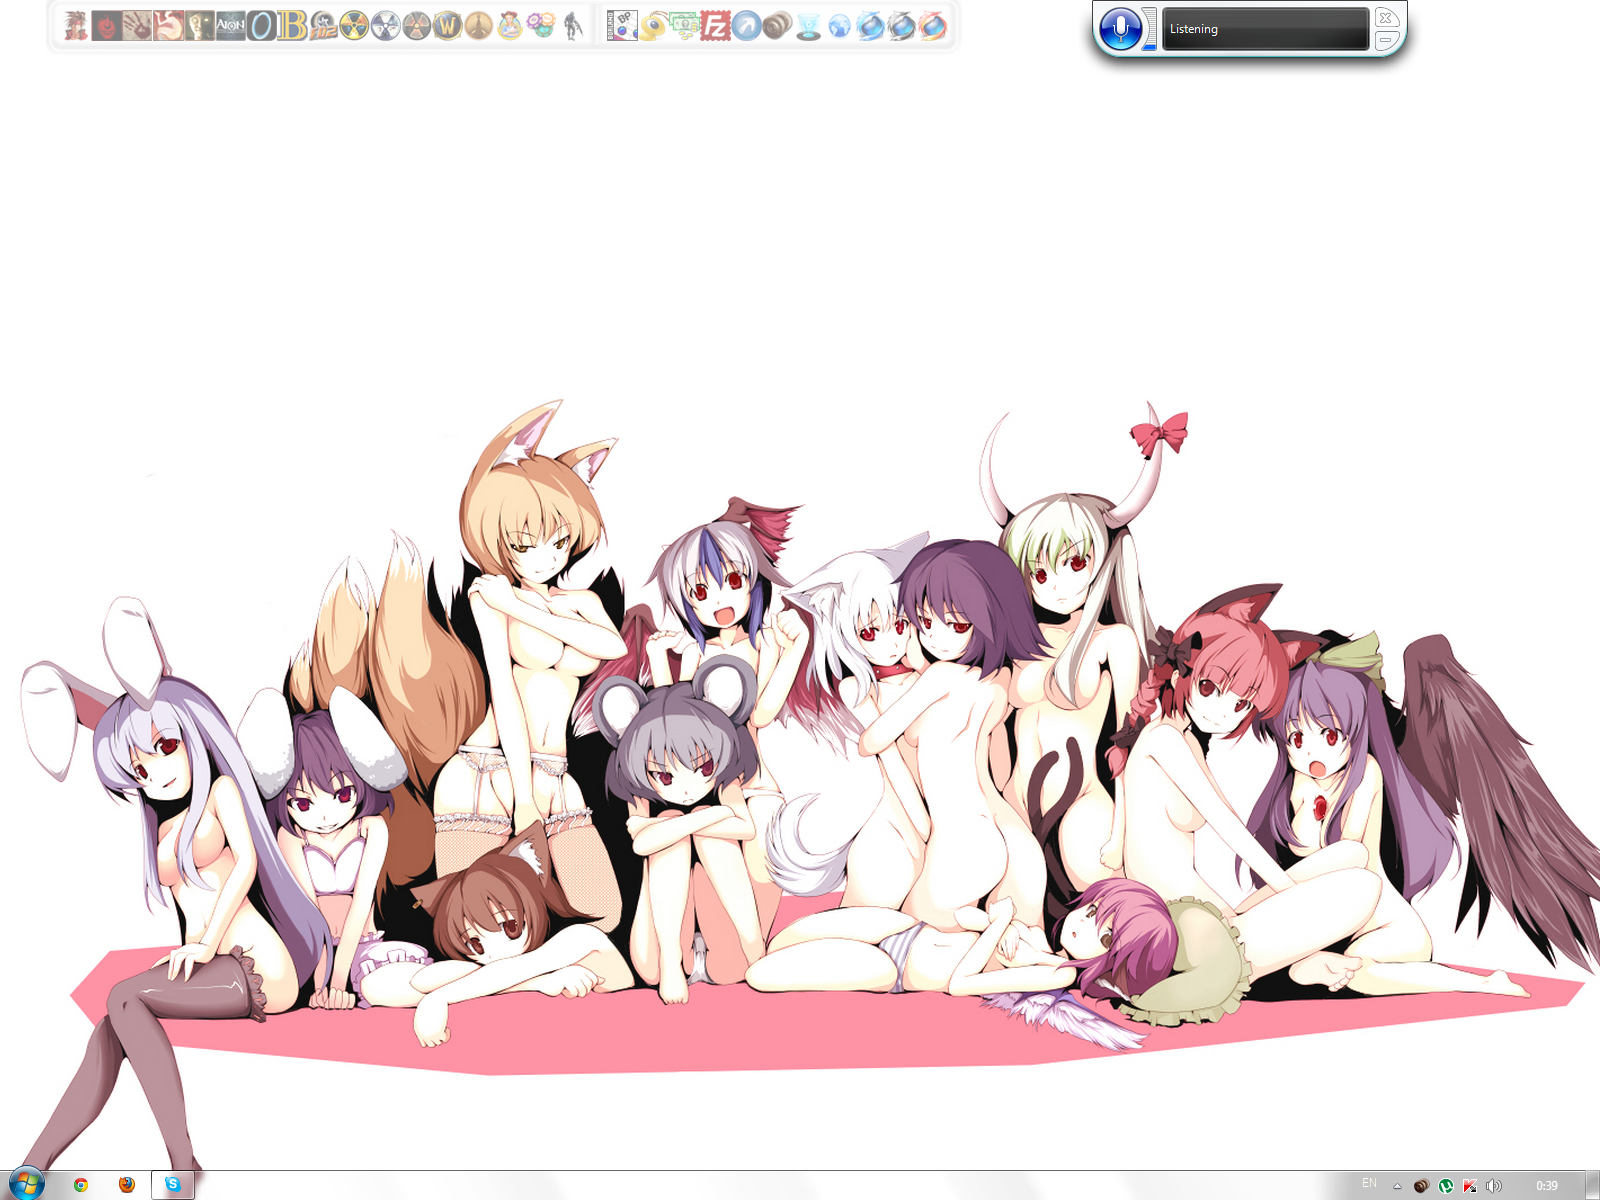The width and height of the screenshot is (1600, 1200).
Task: Close the speech recognition bar
Action: pyautogui.click(x=1386, y=18)
